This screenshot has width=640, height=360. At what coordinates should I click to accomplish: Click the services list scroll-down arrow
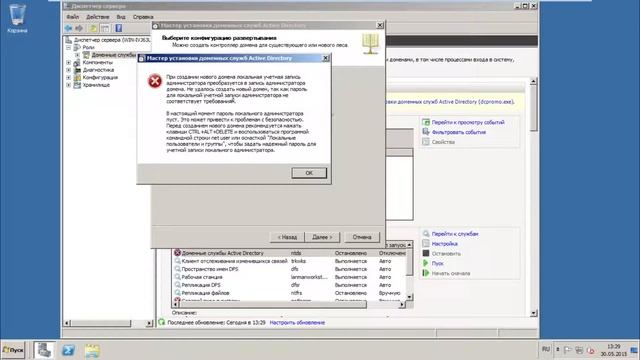coord(409,297)
